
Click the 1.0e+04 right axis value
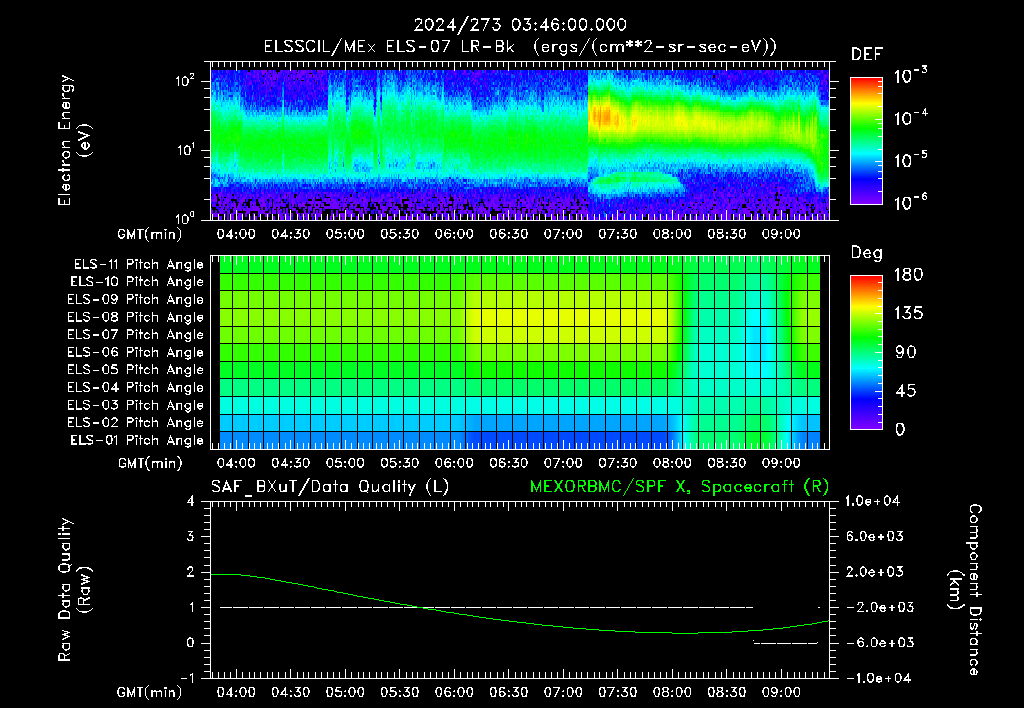click(872, 501)
